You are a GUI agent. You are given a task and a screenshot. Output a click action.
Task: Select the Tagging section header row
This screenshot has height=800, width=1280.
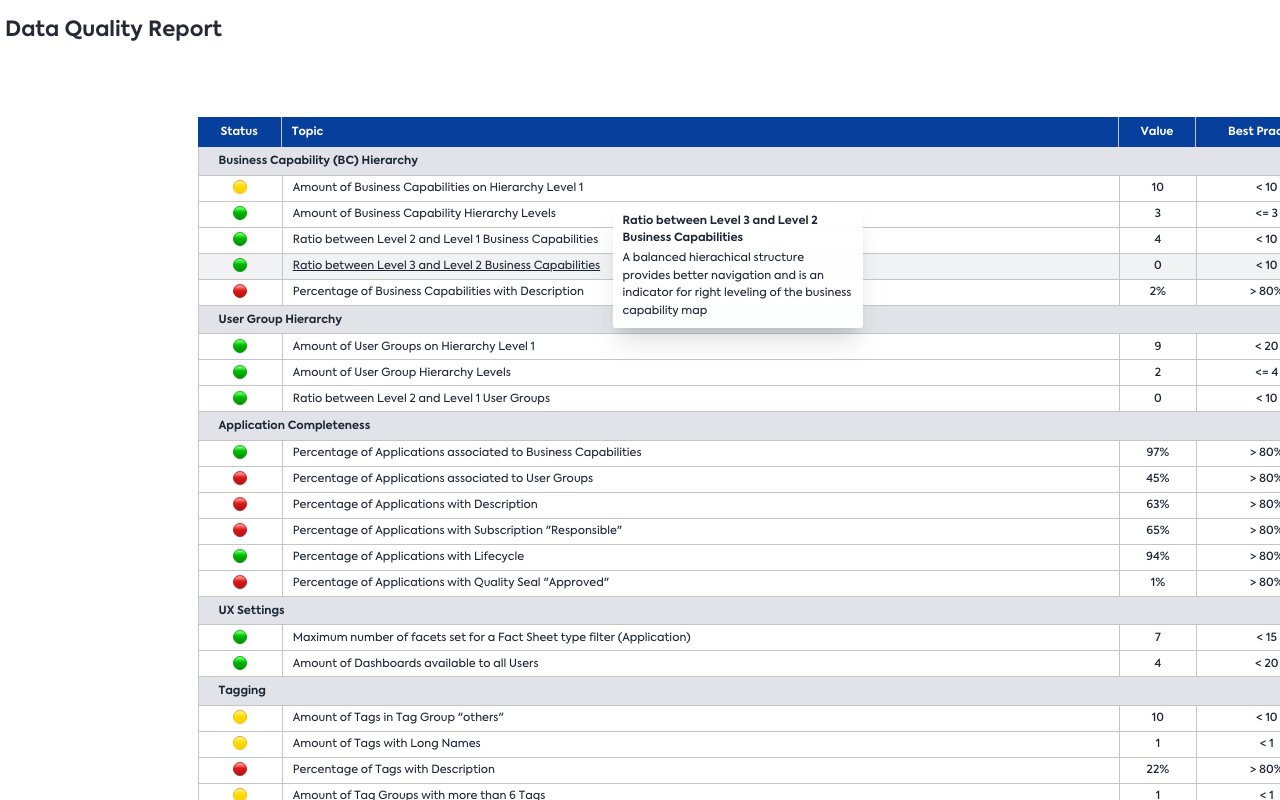(739, 690)
